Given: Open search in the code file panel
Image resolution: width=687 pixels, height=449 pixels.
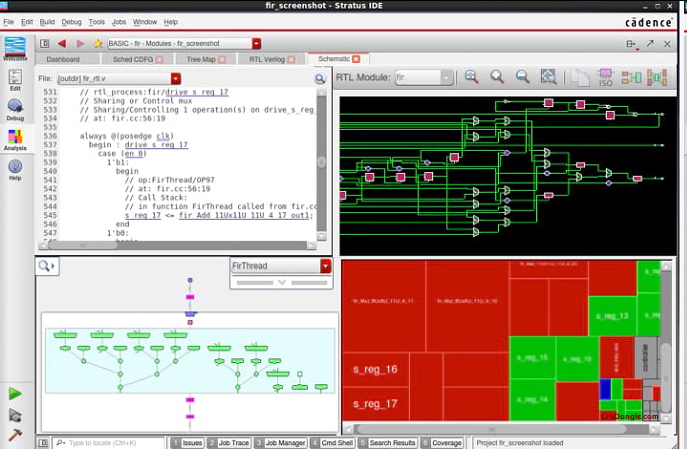Looking at the screenshot, I should [320, 78].
